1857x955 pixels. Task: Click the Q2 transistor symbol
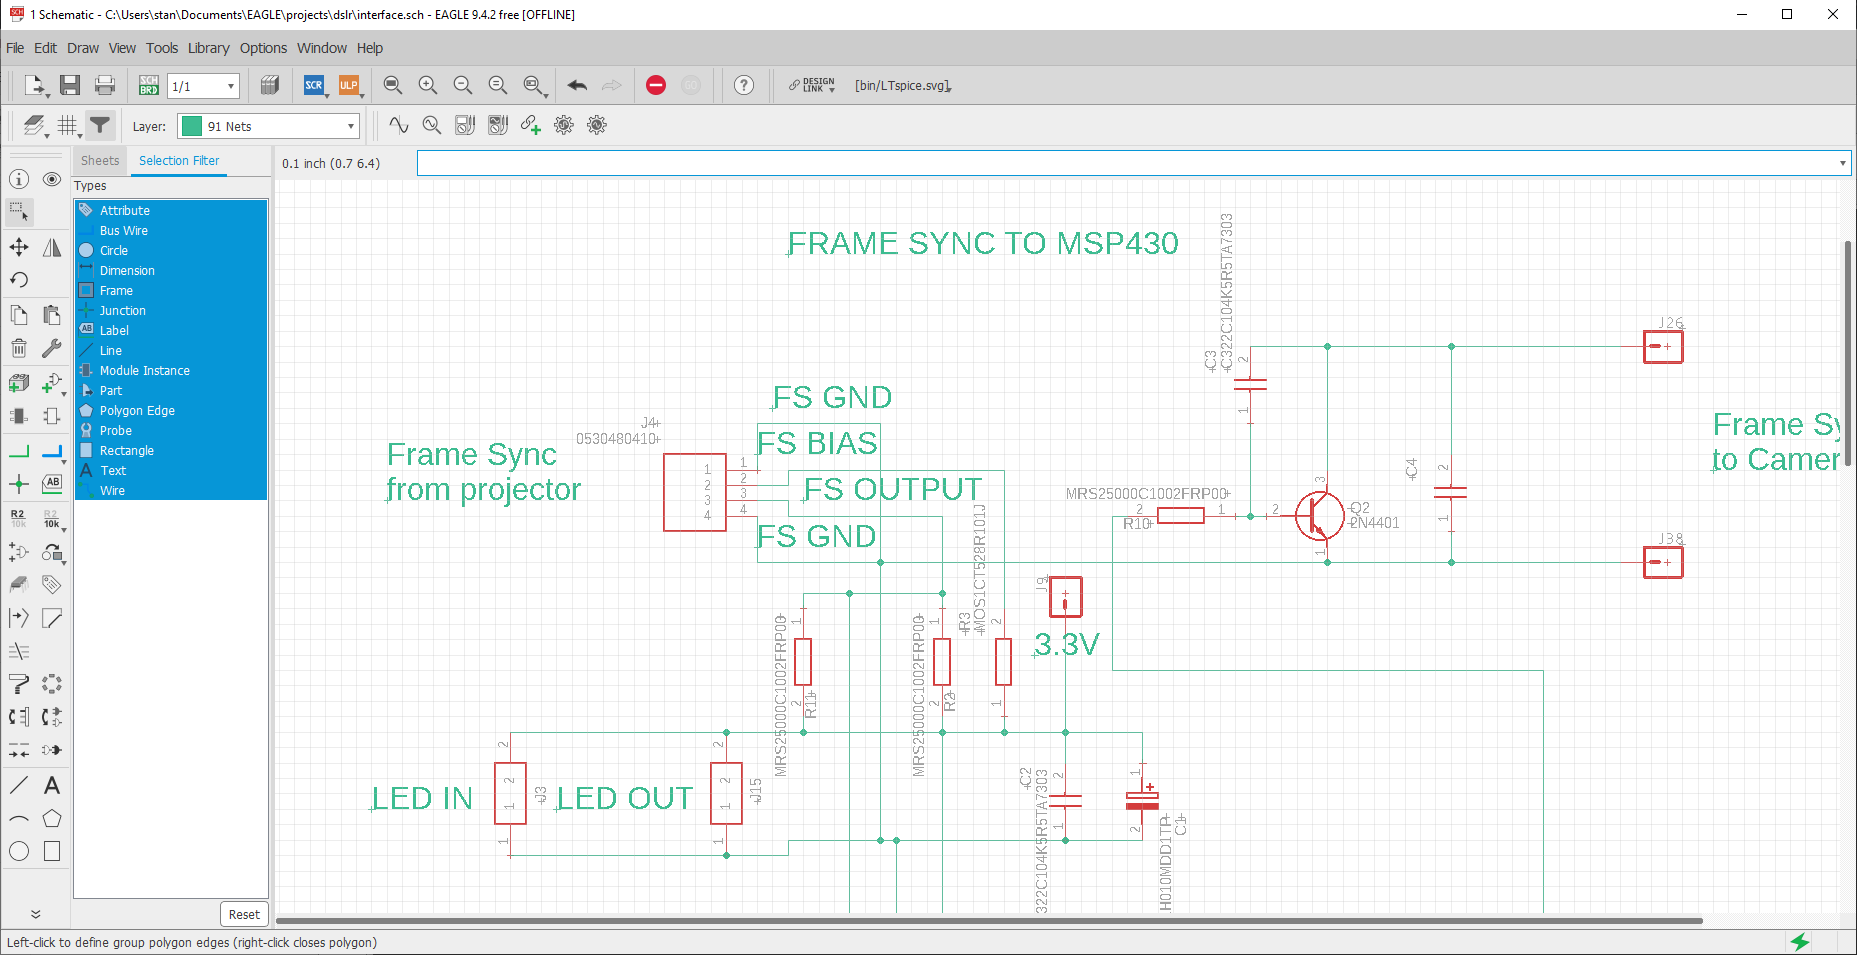coord(1318,516)
